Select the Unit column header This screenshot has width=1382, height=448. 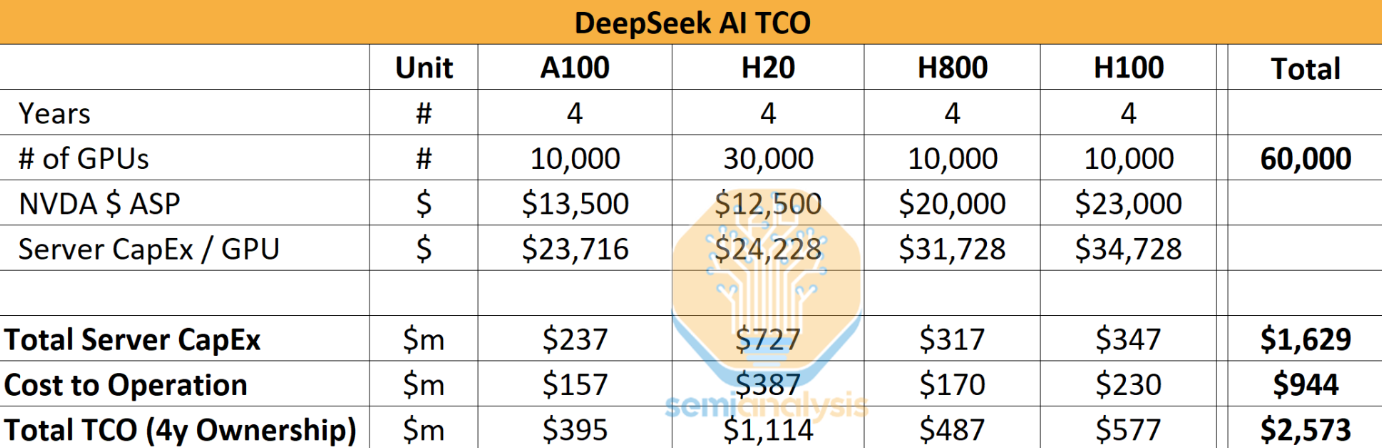[x=423, y=67]
